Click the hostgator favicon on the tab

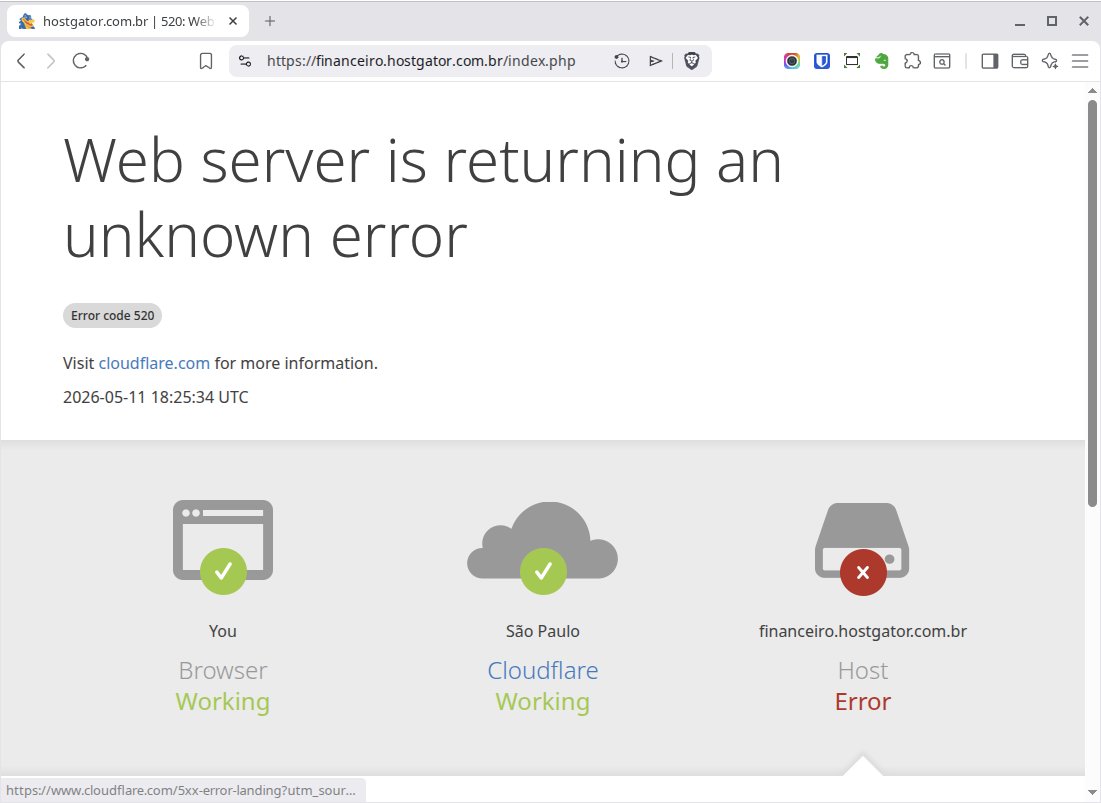click(27, 21)
